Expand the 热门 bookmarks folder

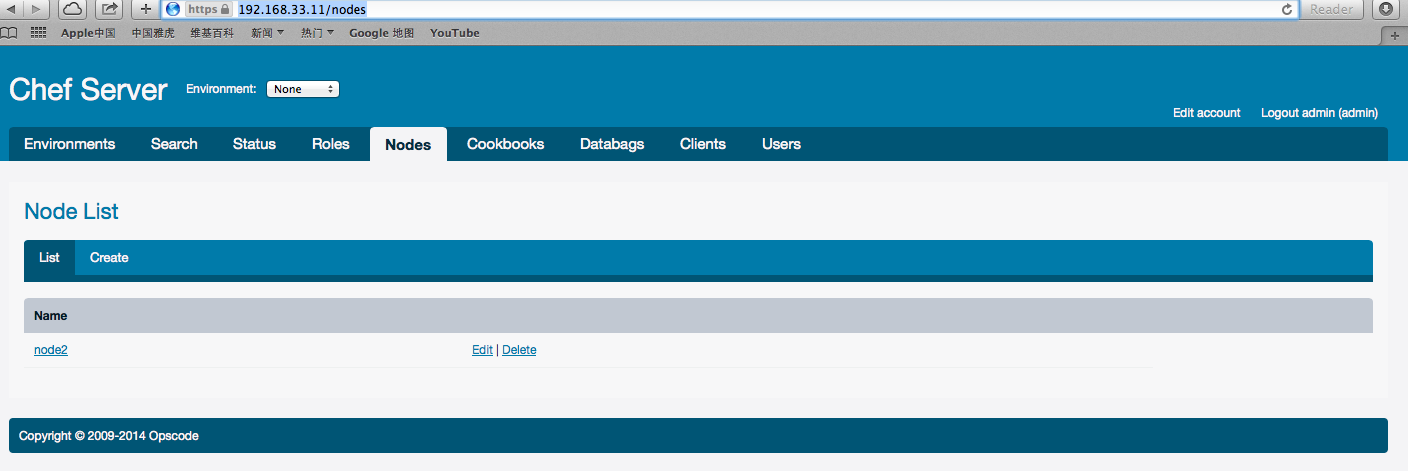pyautogui.click(x=317, y=33)
